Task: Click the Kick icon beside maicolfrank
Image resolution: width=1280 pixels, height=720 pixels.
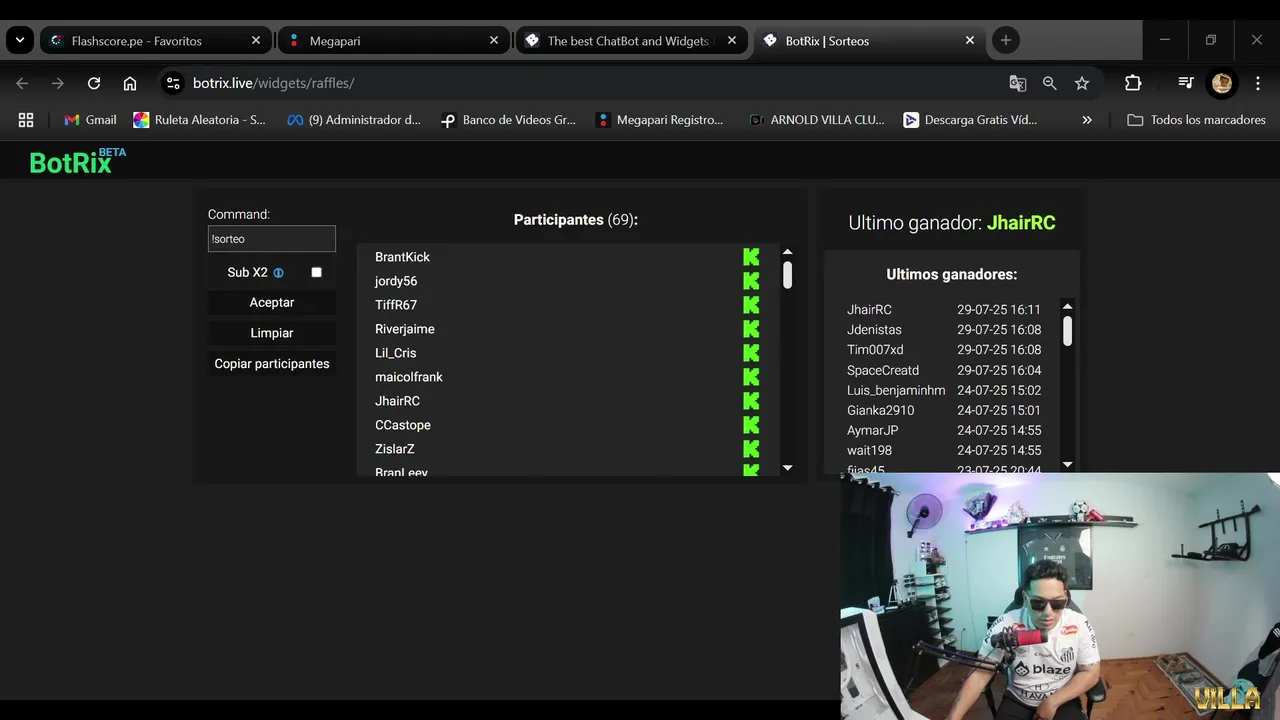Action: point(751,377)
